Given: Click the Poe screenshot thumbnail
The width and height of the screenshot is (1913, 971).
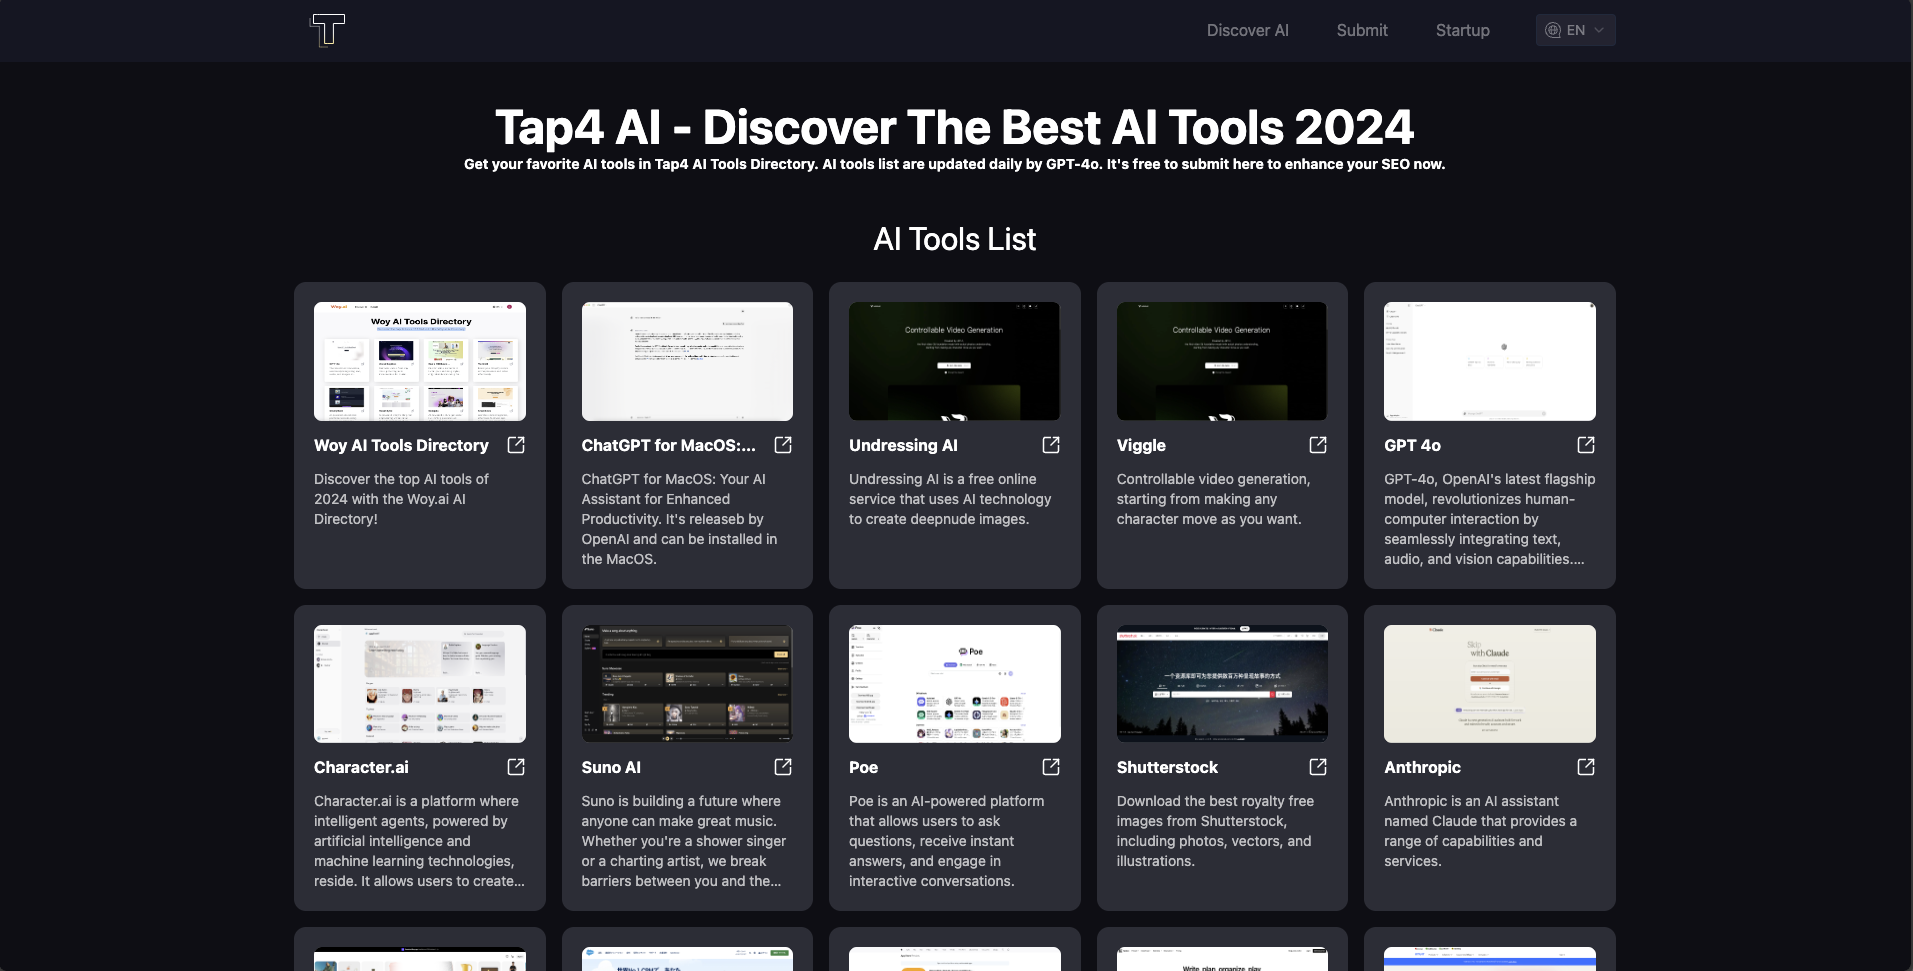Looking at the screenshot, I should (x=955, y=684).
